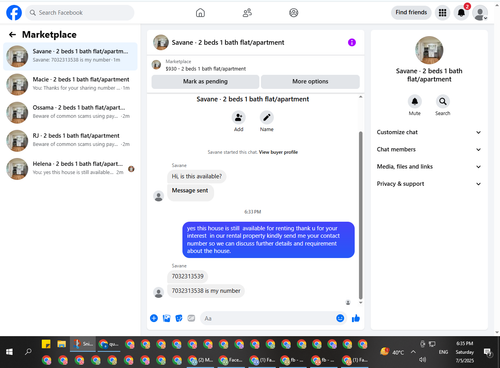Open the Friends icon in top navigation
The image size is (500, 368).
pos(247,13)
